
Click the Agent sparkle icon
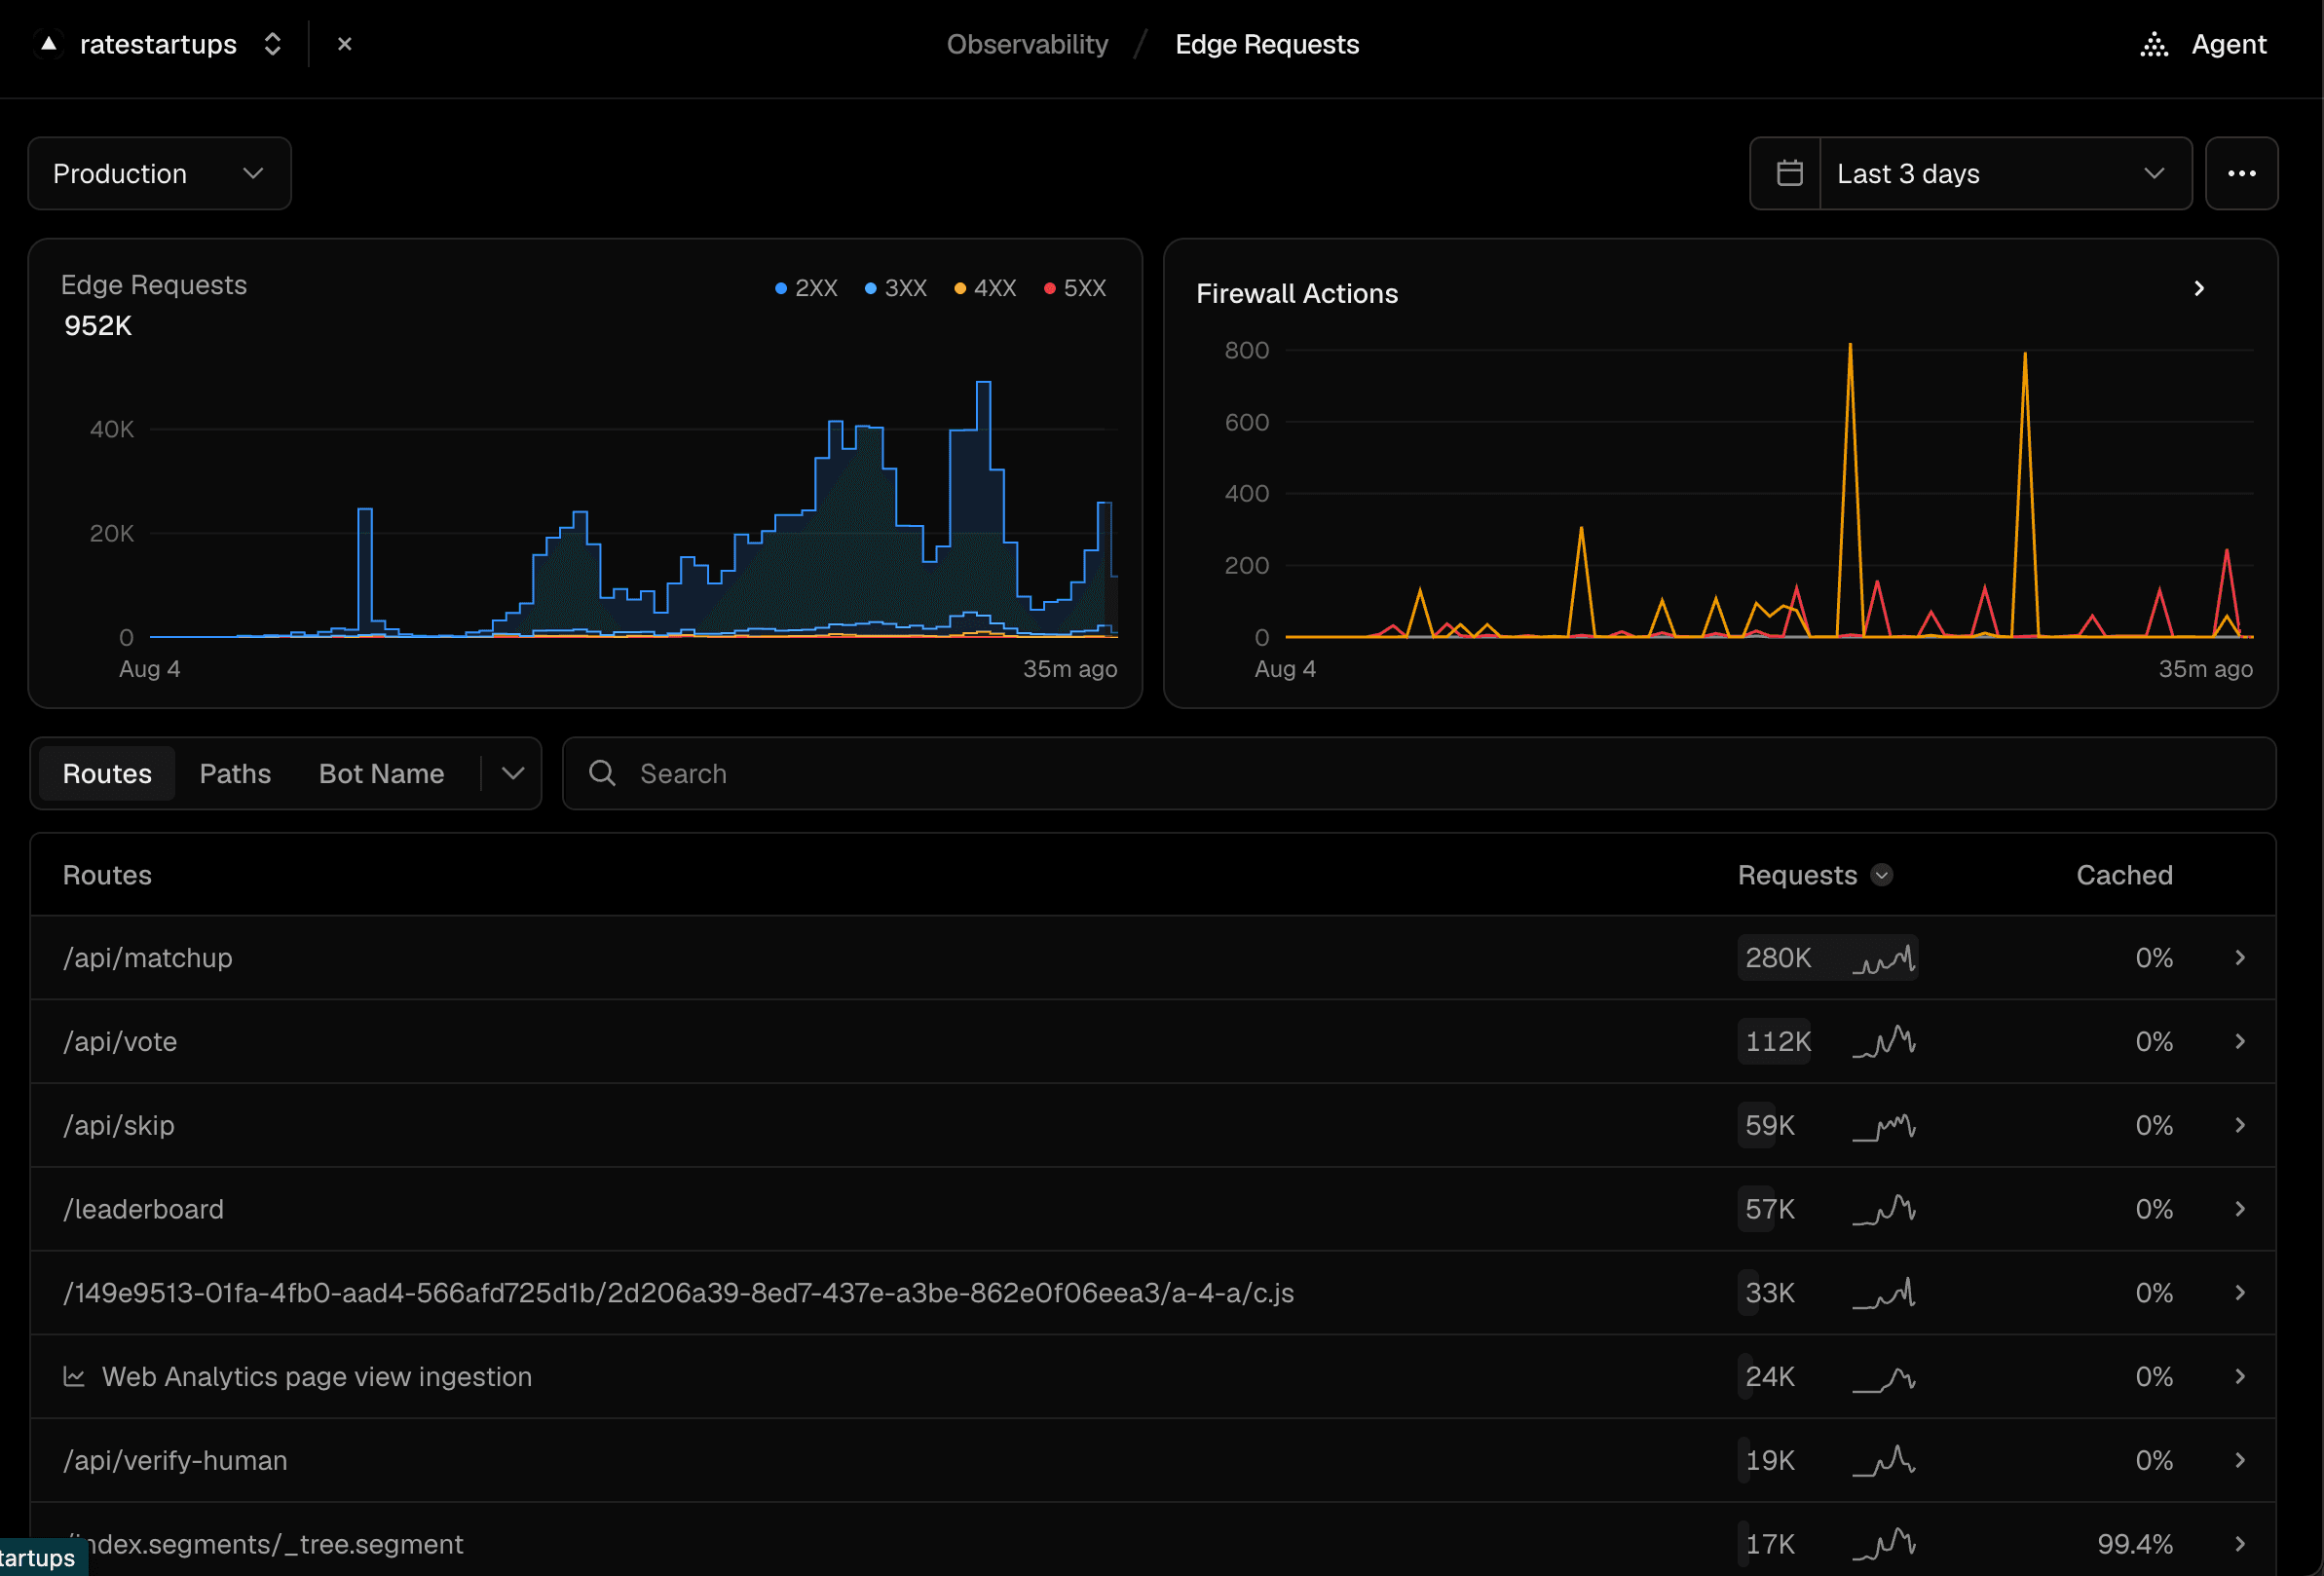click(x=2154, y=45)
